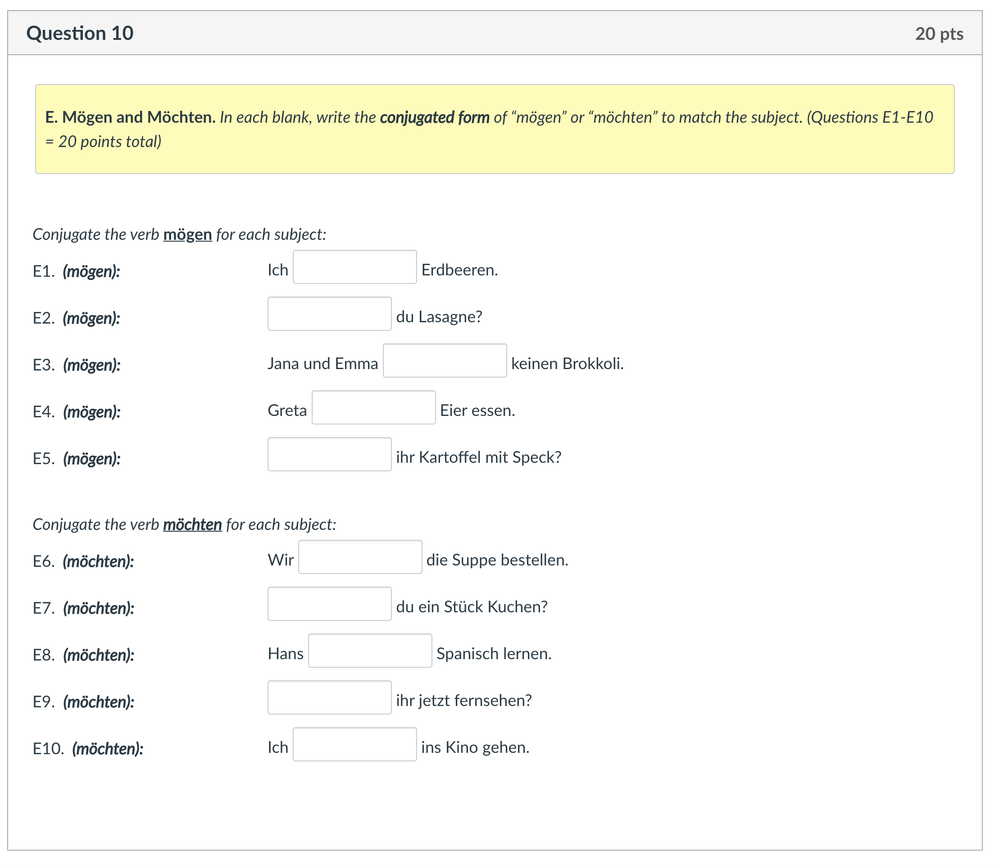This screenshot has width=999, height=867.
Task: Click the E2 blank before "du Lasagne?"
Action: (x=329, y=315)
